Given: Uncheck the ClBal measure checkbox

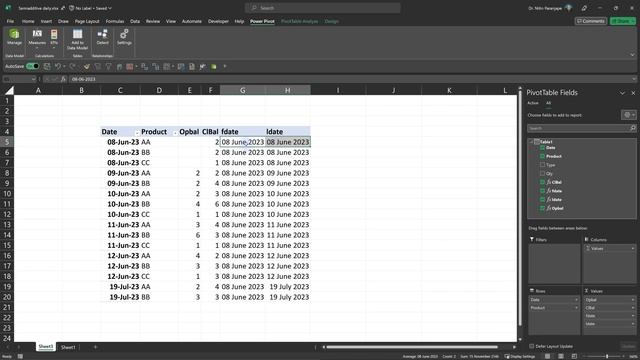Looking at the screenshot, I should 542,182.
